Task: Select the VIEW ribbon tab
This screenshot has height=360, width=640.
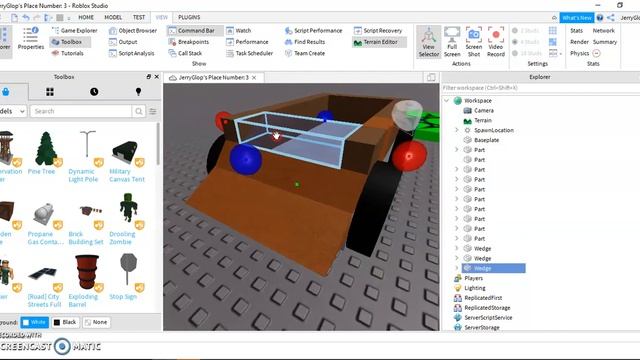Action: tap(162, 18)
